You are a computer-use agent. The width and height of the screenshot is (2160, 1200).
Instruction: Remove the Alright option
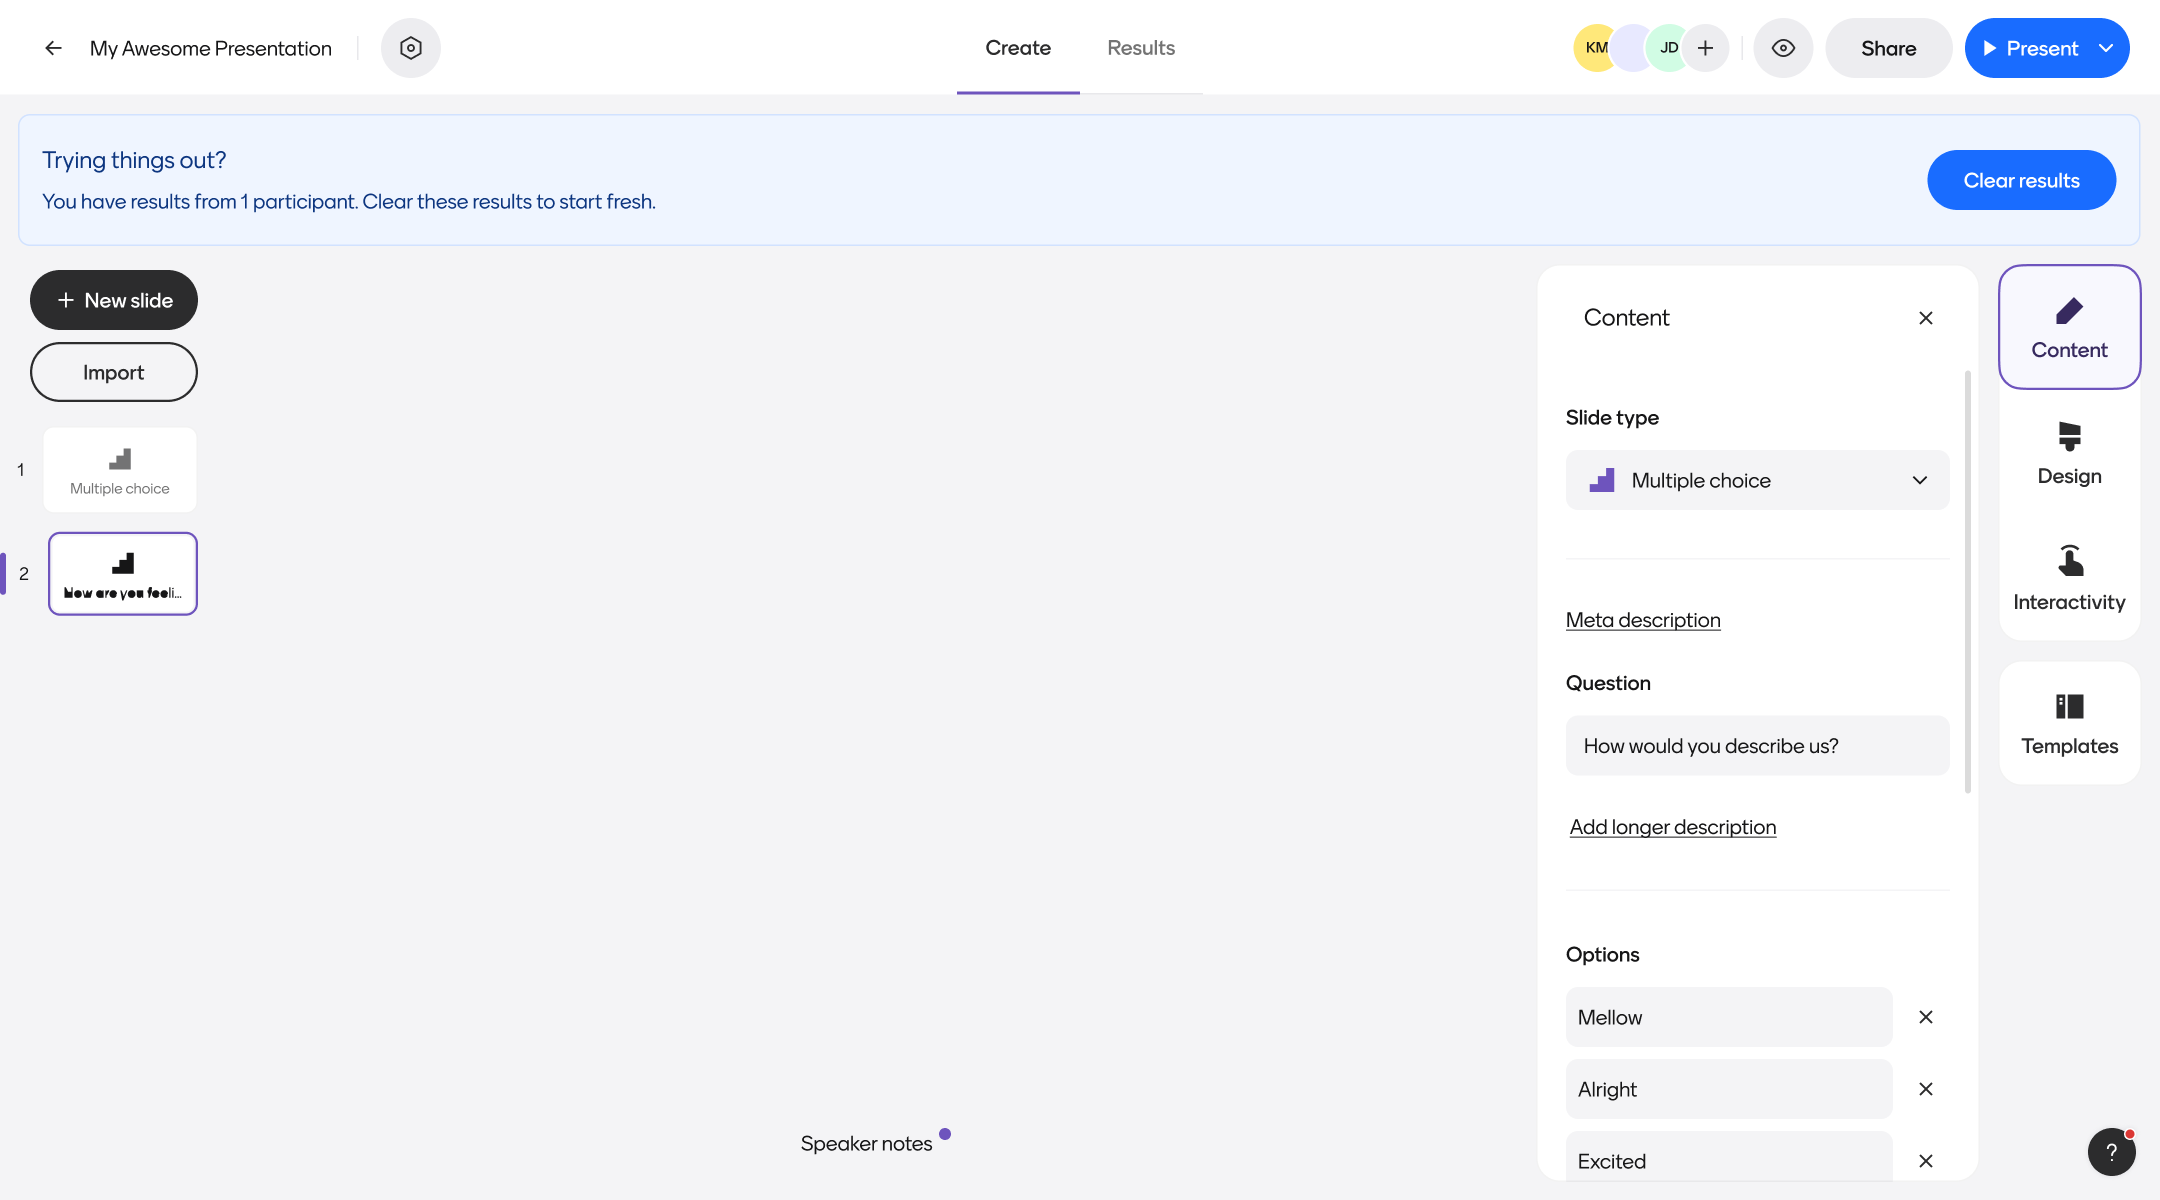[1926, 1089]
